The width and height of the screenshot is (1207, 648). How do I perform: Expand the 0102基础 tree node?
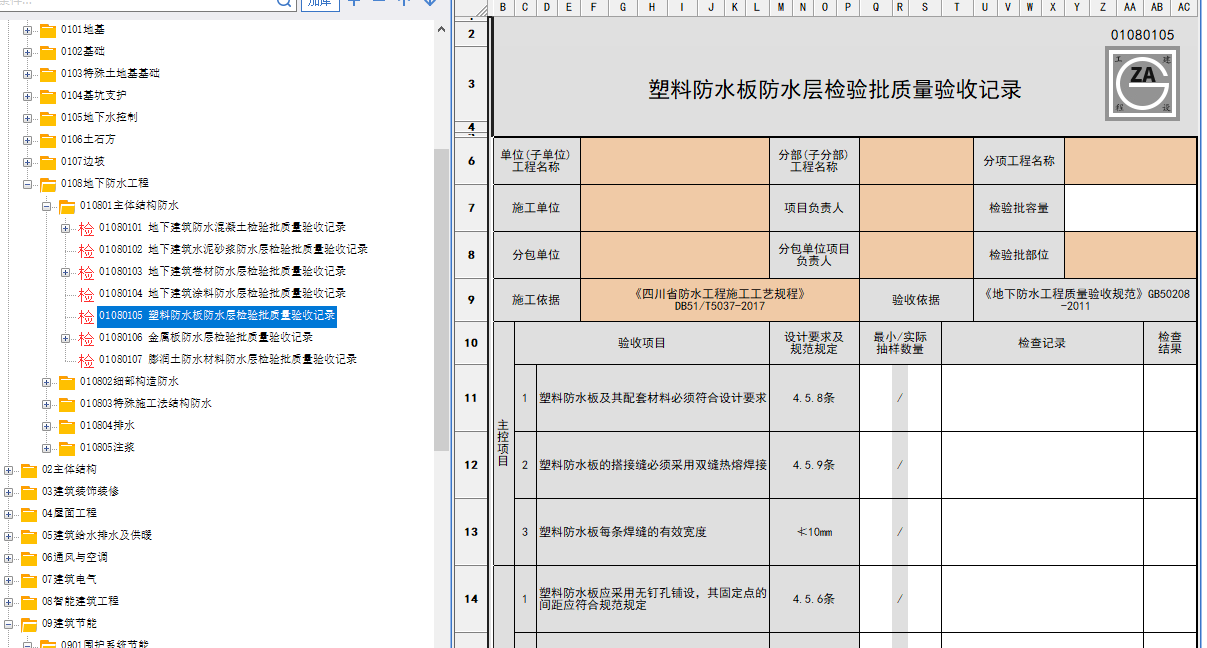[28, 52]
